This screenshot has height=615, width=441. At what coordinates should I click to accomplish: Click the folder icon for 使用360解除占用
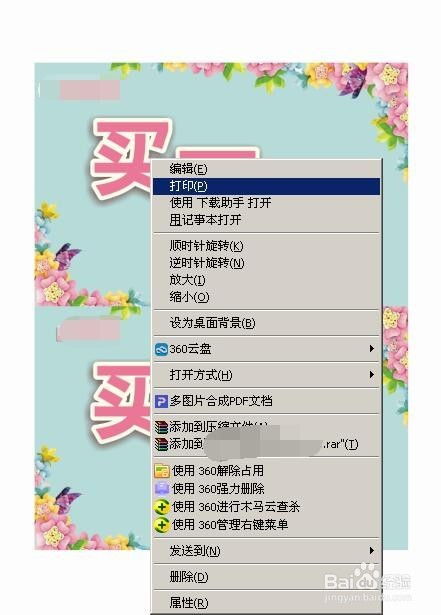click(x=161, y=471)
